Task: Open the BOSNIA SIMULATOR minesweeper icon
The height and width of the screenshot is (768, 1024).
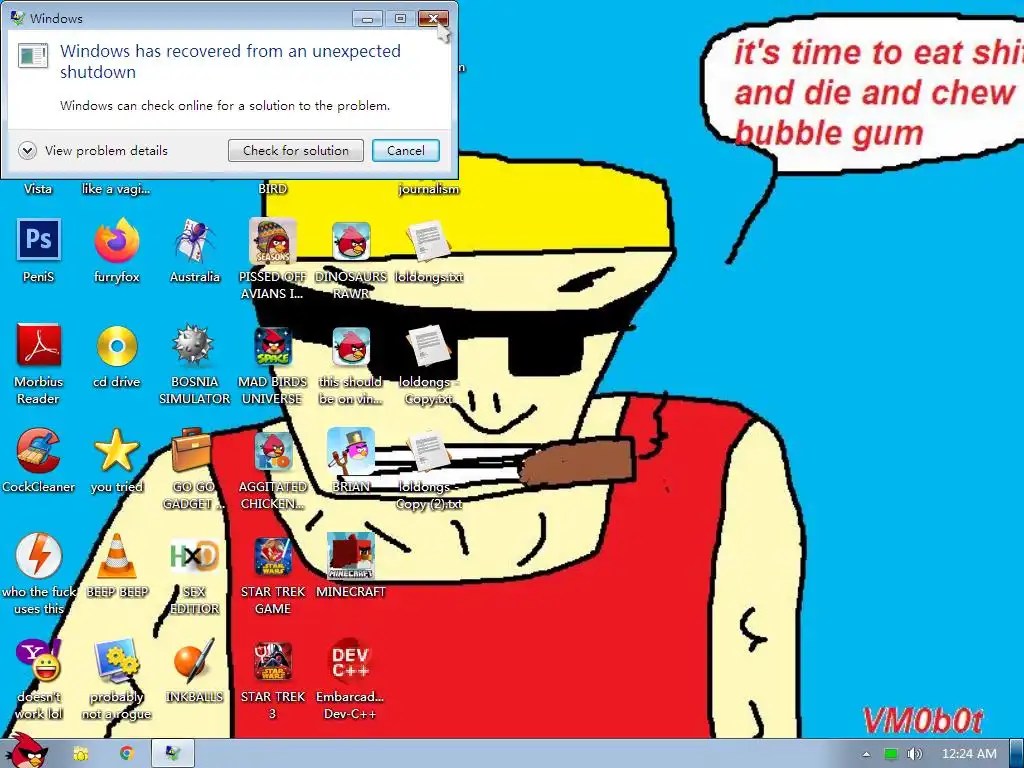Action: click(x=195, y=345)
